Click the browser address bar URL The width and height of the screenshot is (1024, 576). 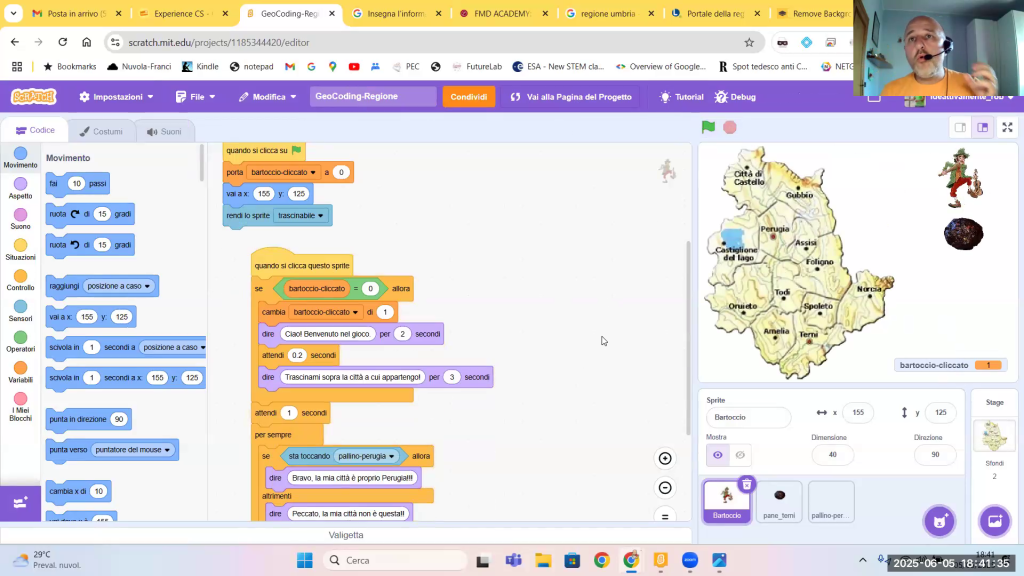[x=219, y=42]
